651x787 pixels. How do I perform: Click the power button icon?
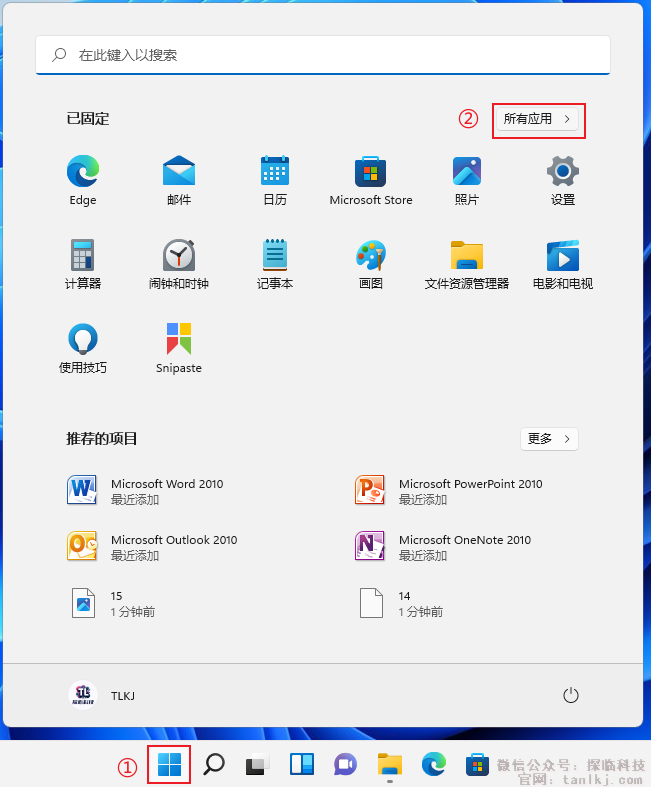point(571,696)
